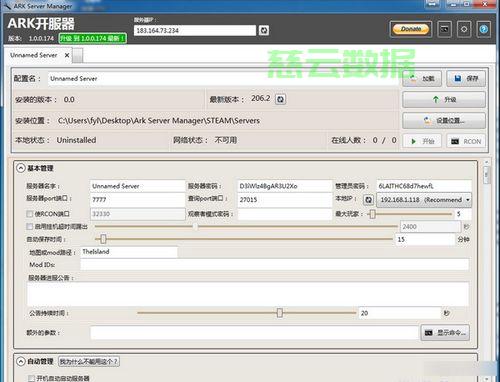Image resolution: width=500 pixels, height=382 pixels.
Task: Click the save button with floppy icon
Action: [466, 79]
